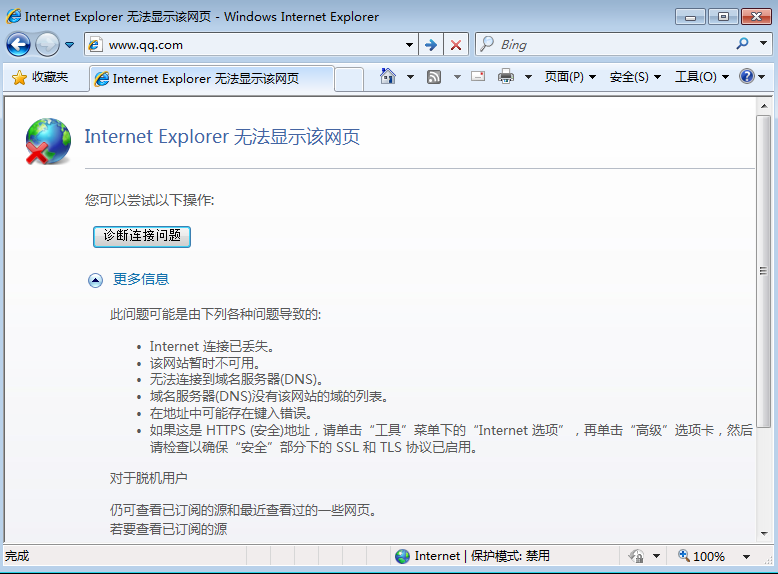778x574 pixels.
Task: Click the Read Mail icon
Action: [x=478, y=76]
